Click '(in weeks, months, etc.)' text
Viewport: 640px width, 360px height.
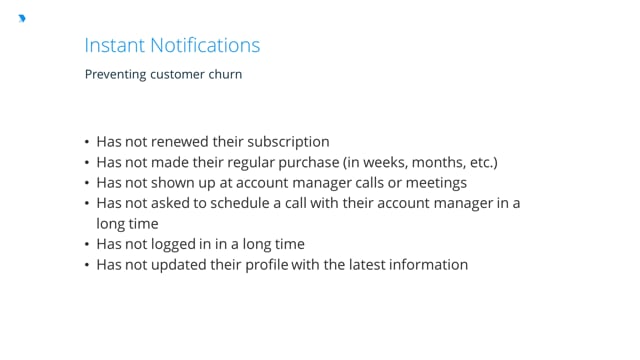[420, 162]
